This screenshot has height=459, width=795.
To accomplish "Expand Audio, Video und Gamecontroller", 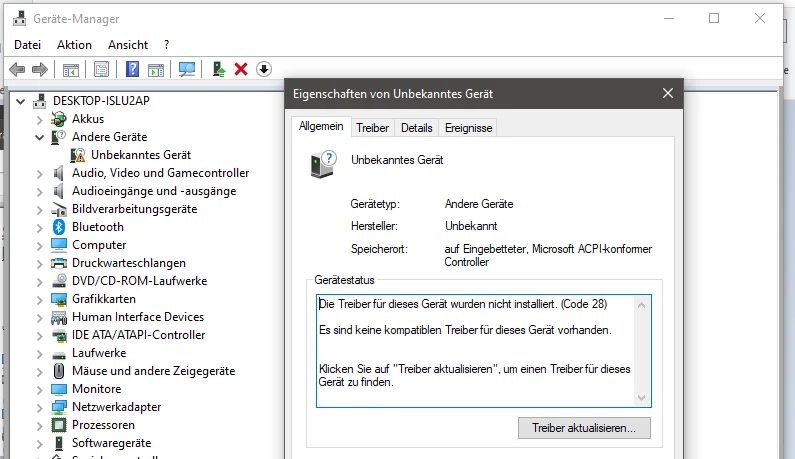I will (x=40, y=173).
